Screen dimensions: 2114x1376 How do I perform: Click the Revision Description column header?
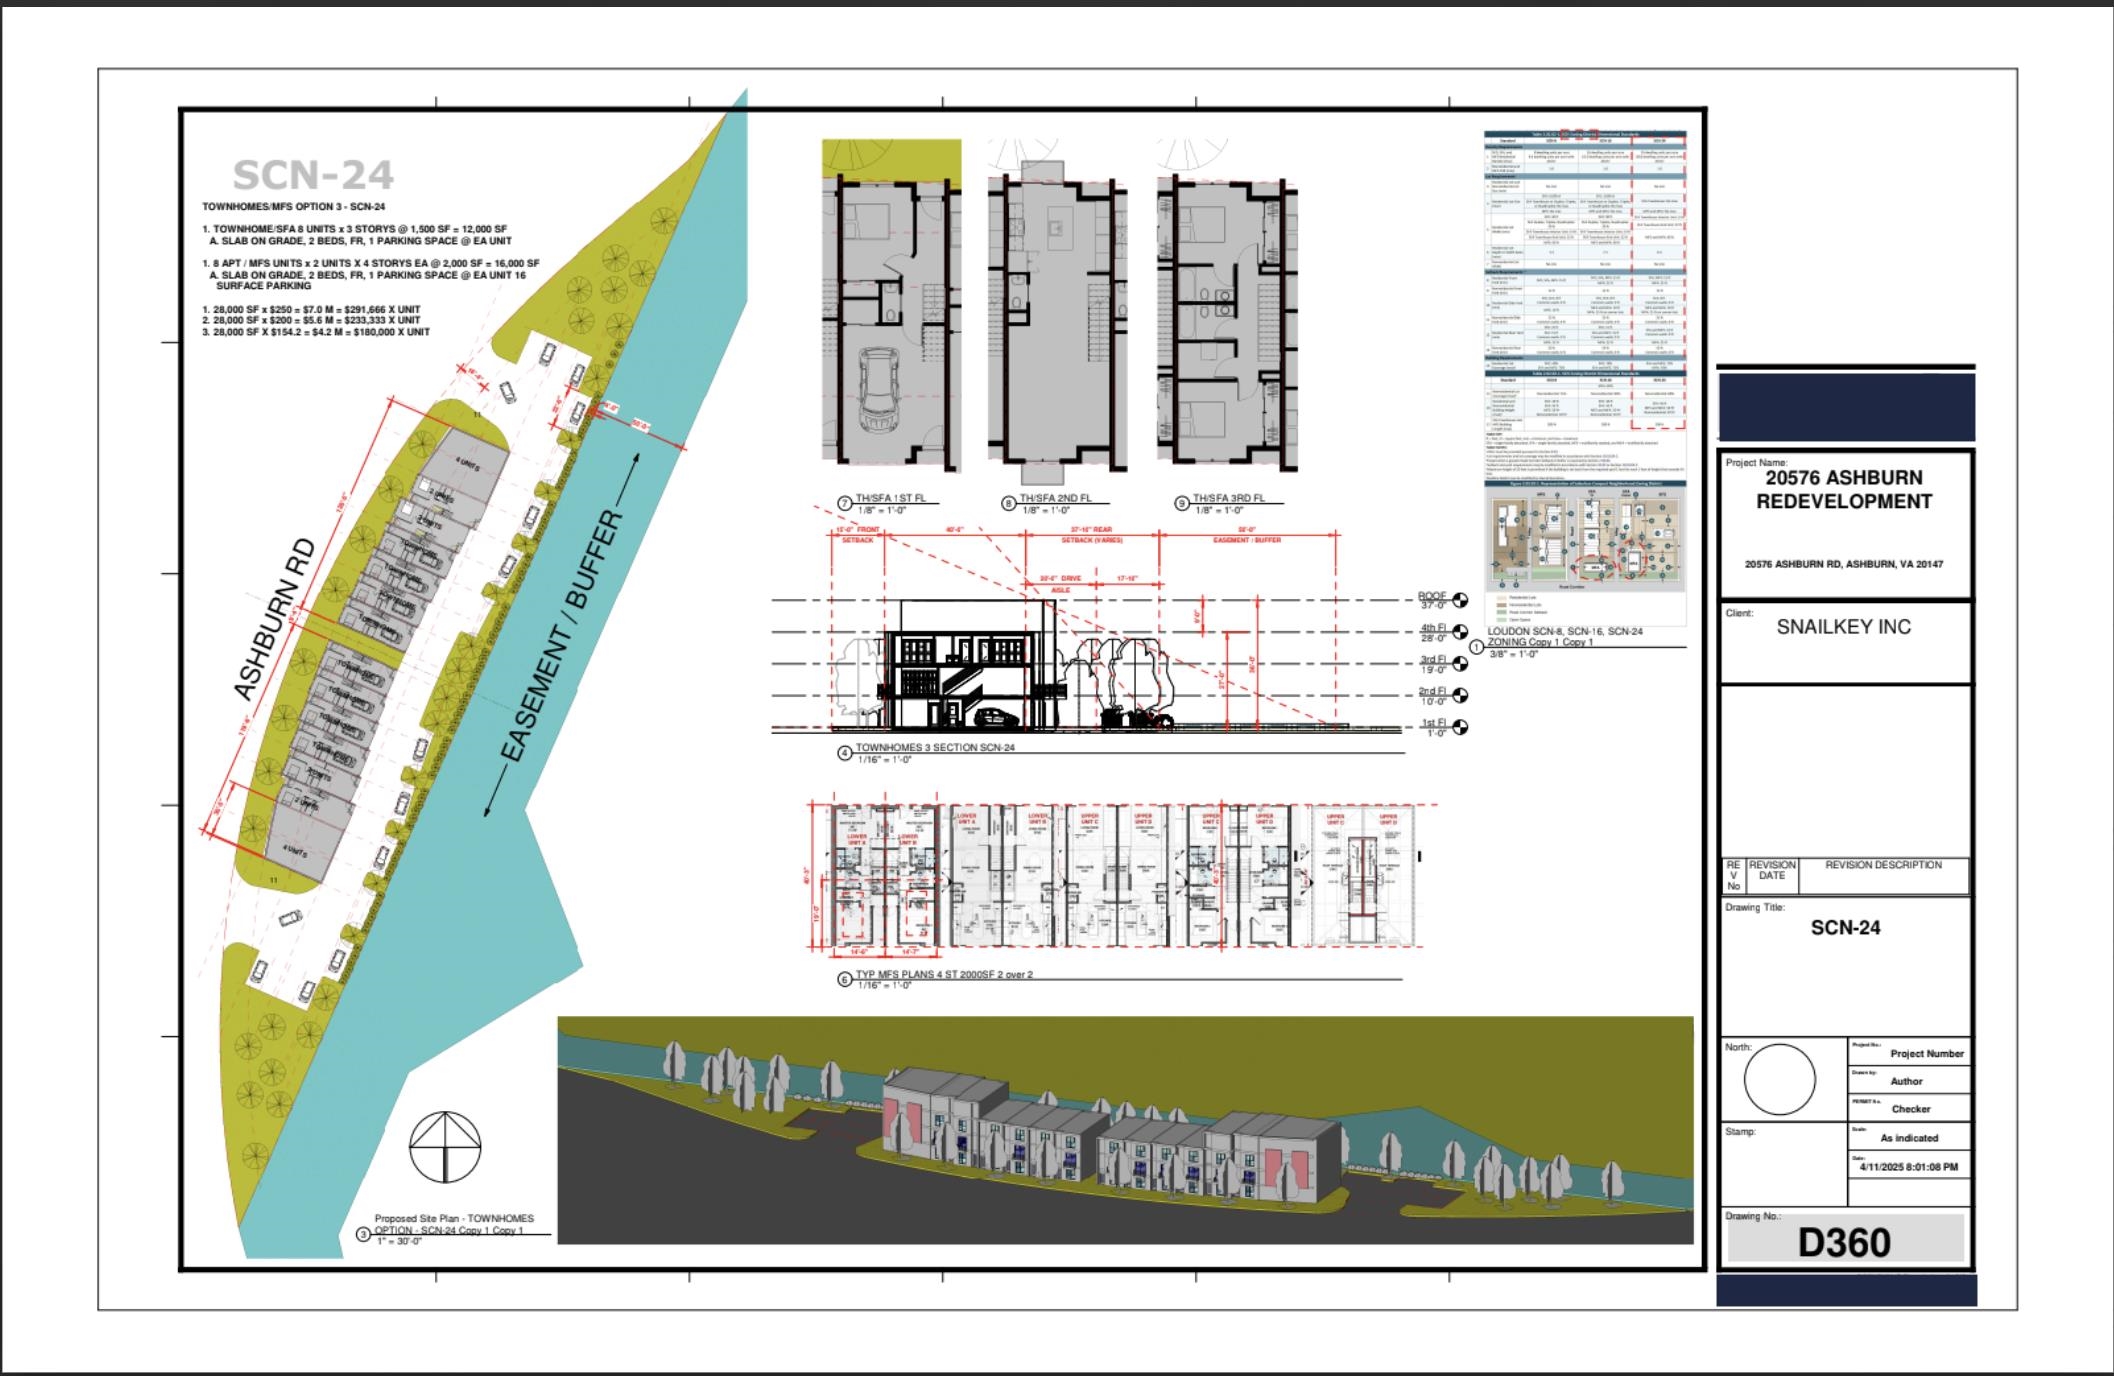(x=1883, y=865)
